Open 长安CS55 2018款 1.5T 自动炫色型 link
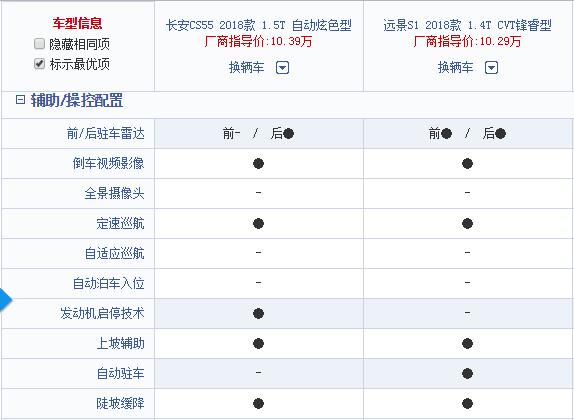Viewport: 574px width, 420px height. (x=258, y=25)
